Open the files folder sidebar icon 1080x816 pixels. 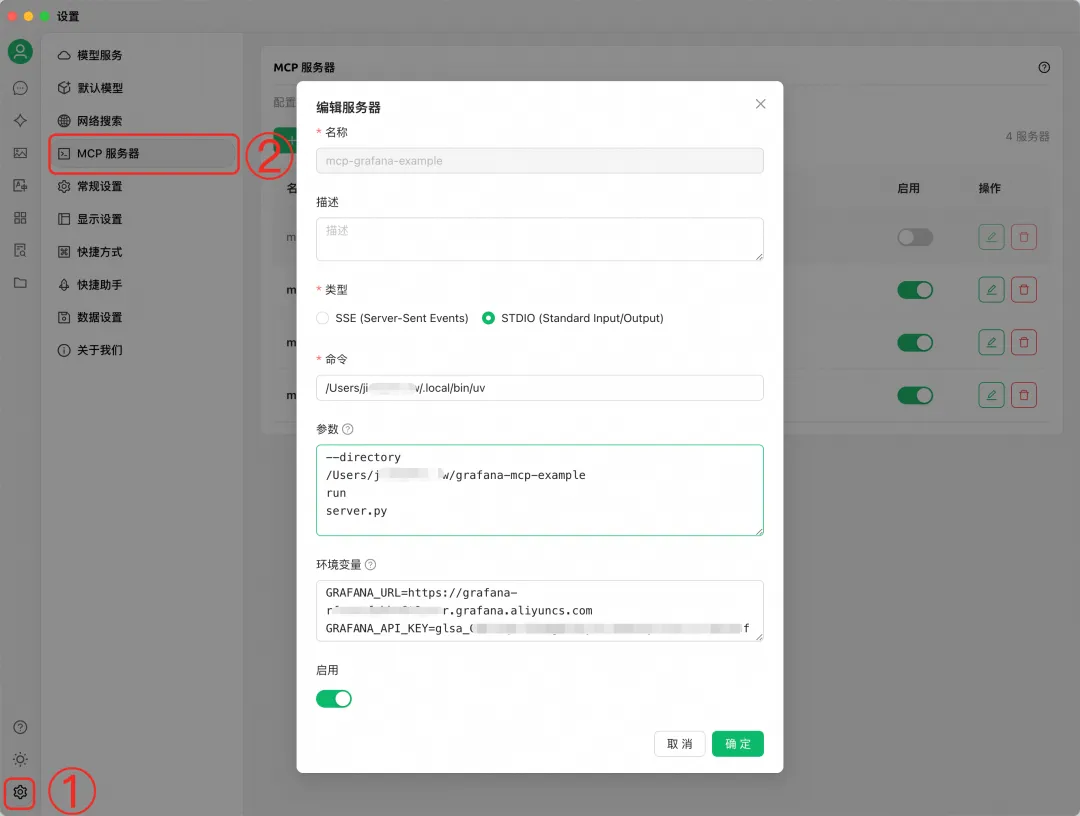click(x=20, y=282)
